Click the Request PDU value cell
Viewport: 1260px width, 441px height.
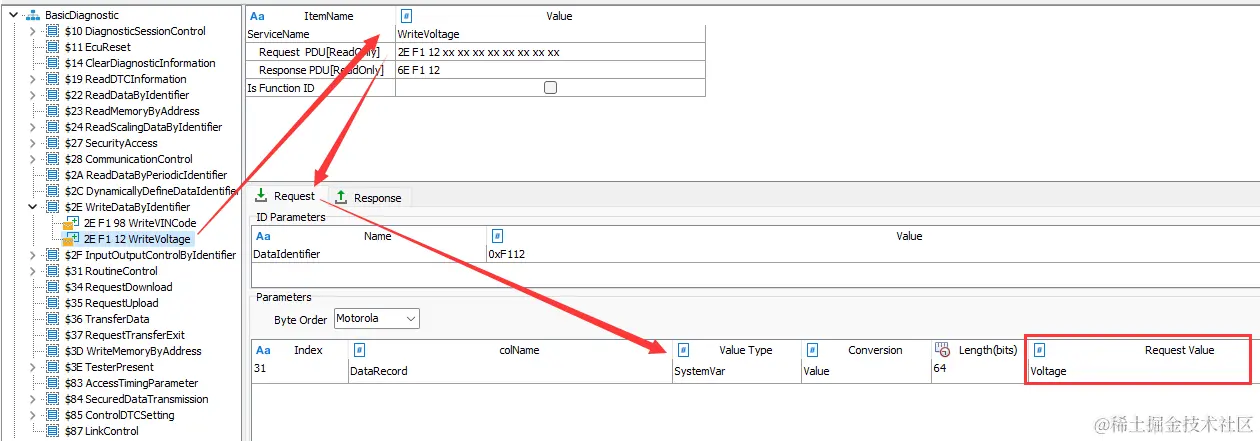click(550, 52)
